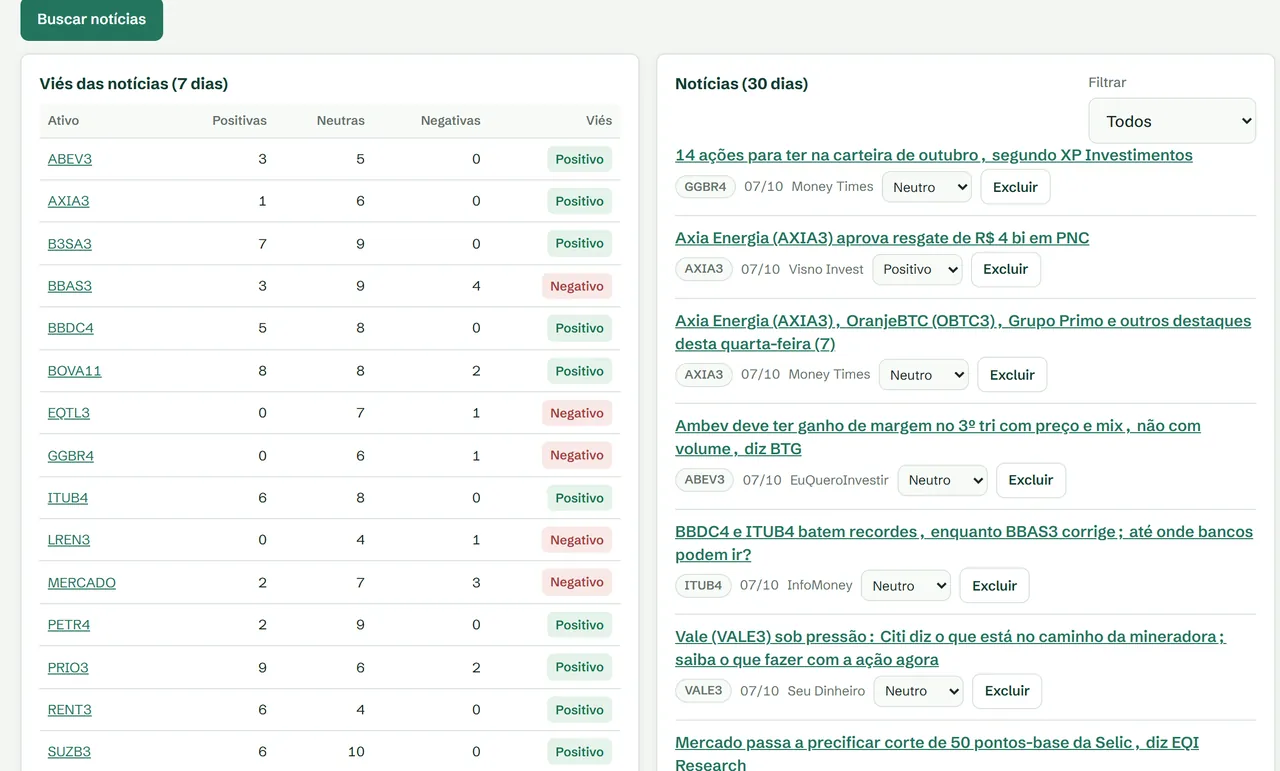Screen dimensions: 1280x771
Task: Open Vale (VALE3) sob pressão article
Action: 950,648
